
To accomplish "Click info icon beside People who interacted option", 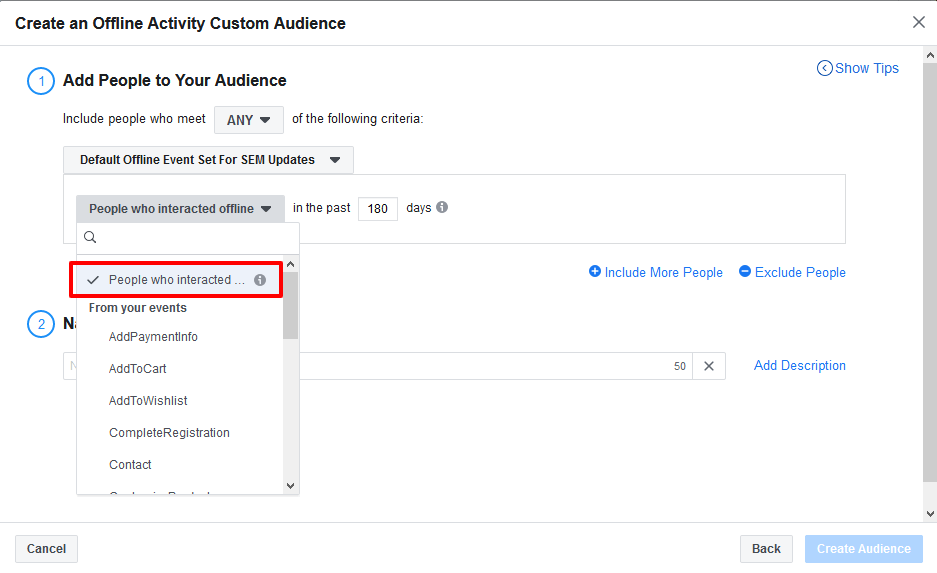I will tap(260, 280).
